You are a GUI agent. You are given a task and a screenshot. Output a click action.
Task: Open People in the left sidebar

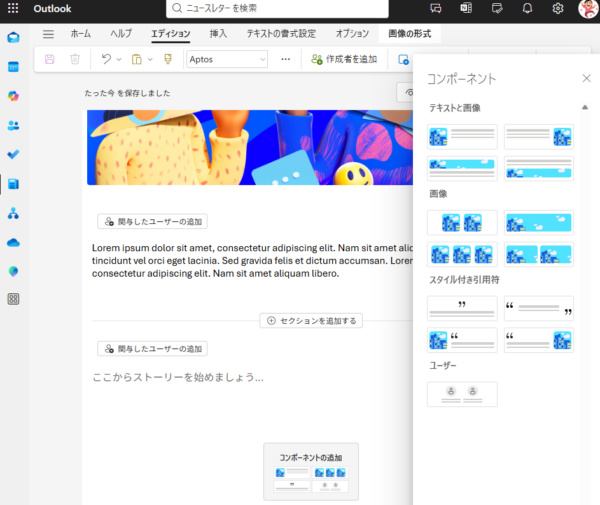coord(14,125)
